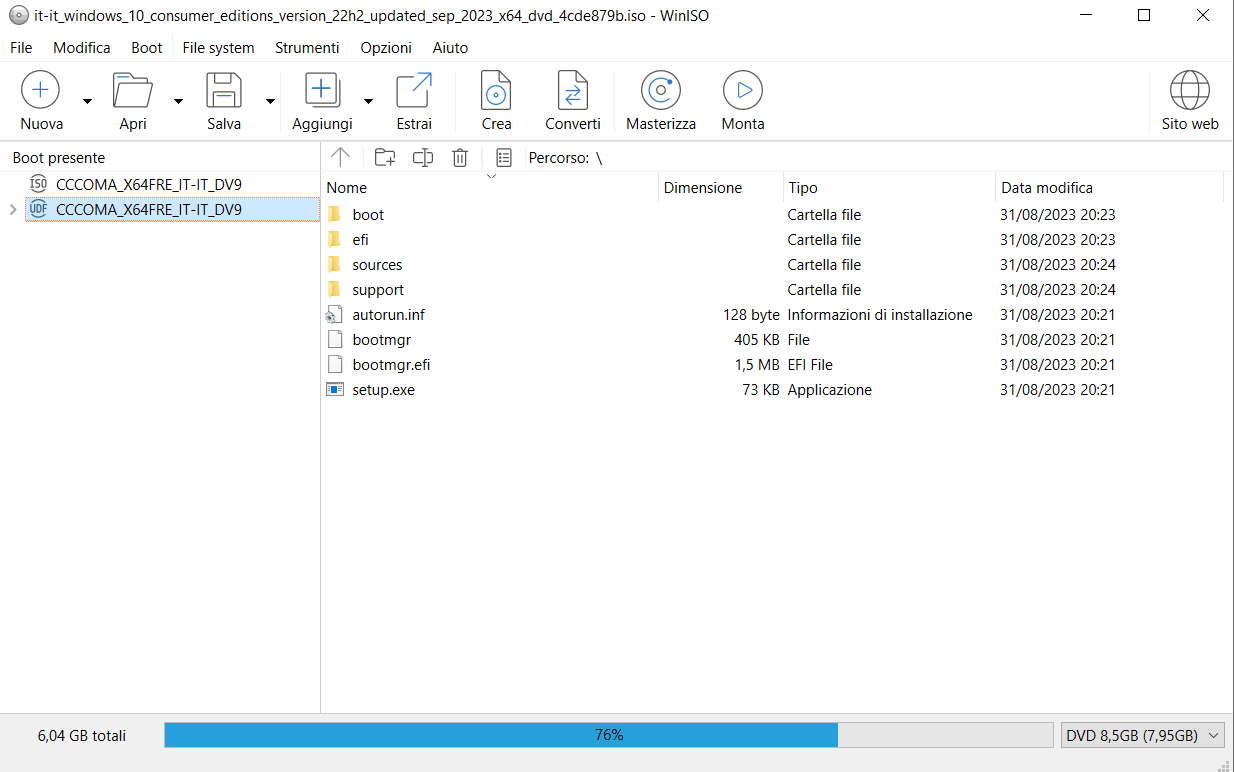The width and height of the screenshot is (1234, 772).
Task: Expand the UDF tree node chevron
Action: click(12, 209)
